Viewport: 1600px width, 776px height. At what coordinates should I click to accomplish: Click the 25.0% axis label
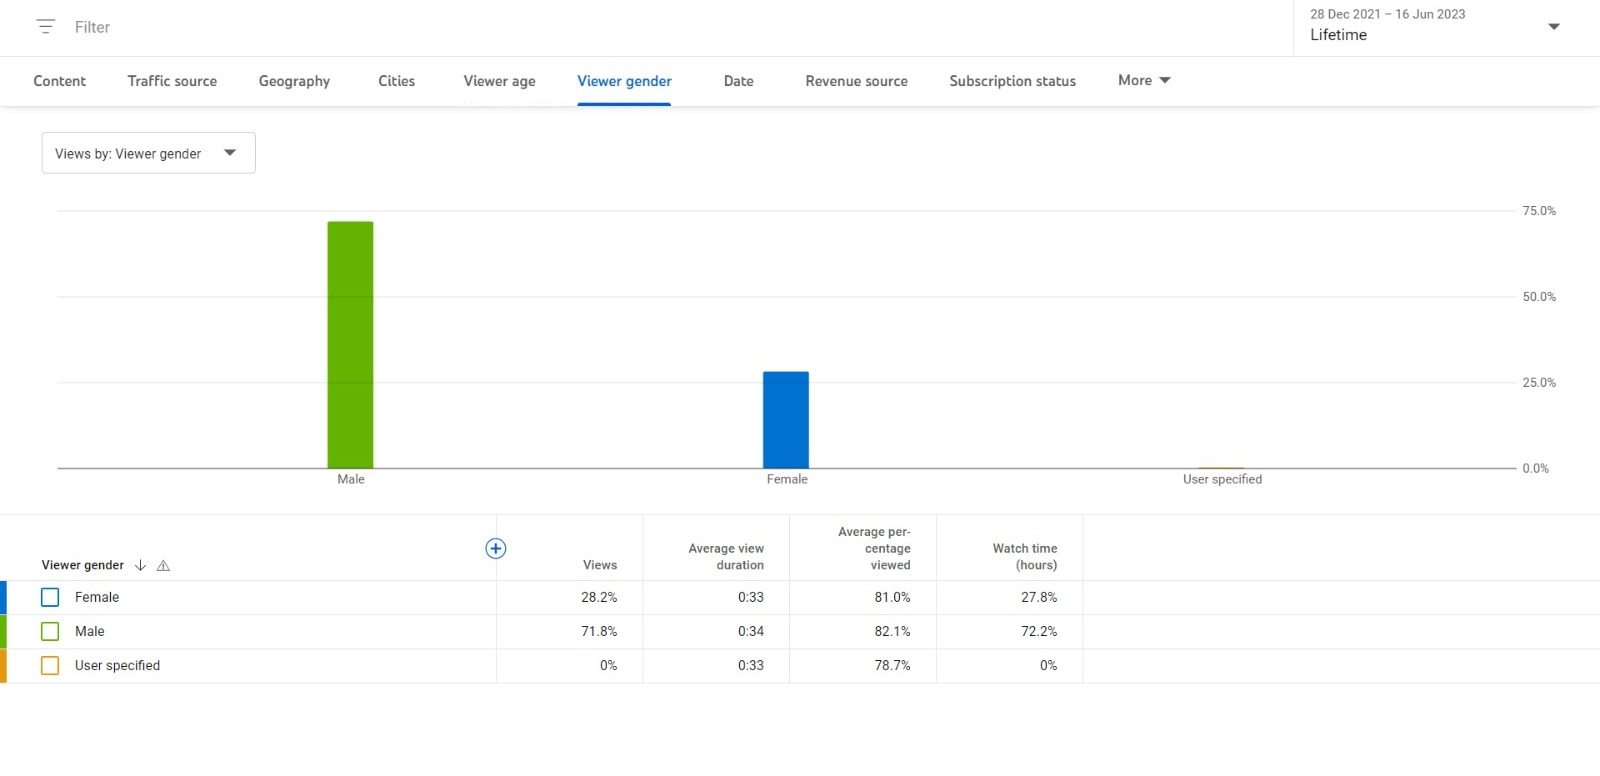1539,383
